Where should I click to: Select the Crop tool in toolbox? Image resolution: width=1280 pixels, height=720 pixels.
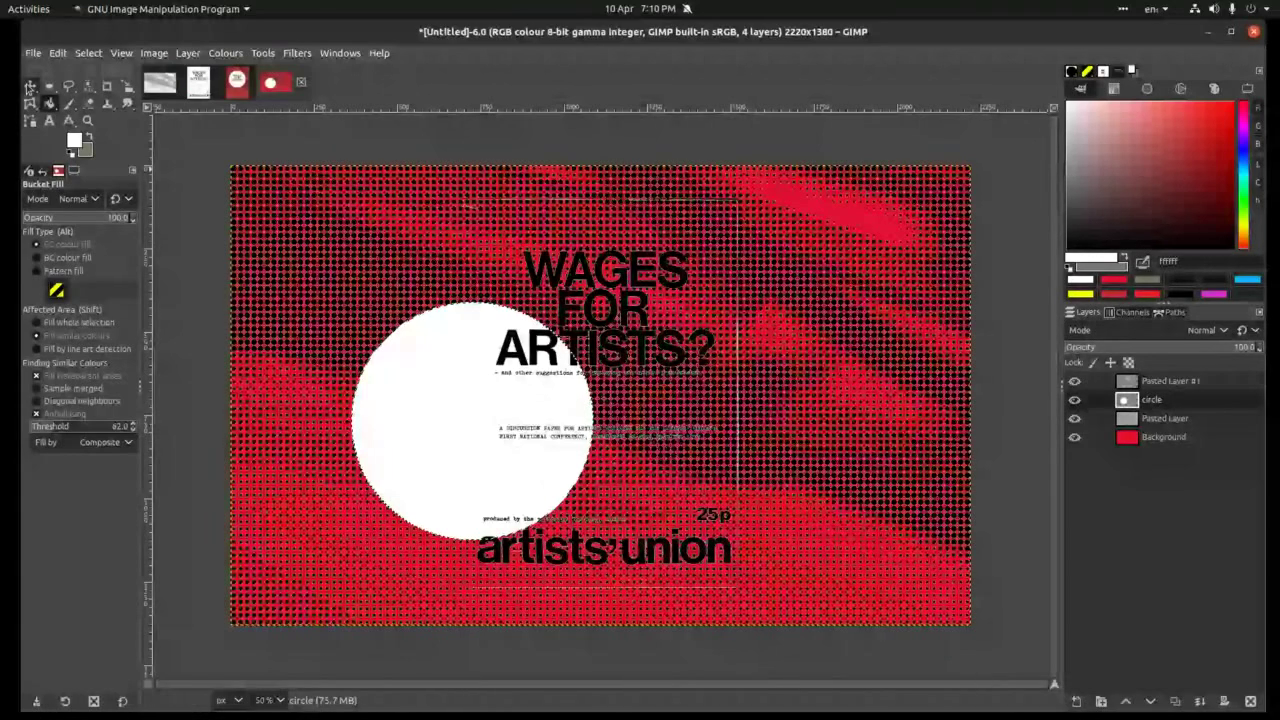coord(107,86)
